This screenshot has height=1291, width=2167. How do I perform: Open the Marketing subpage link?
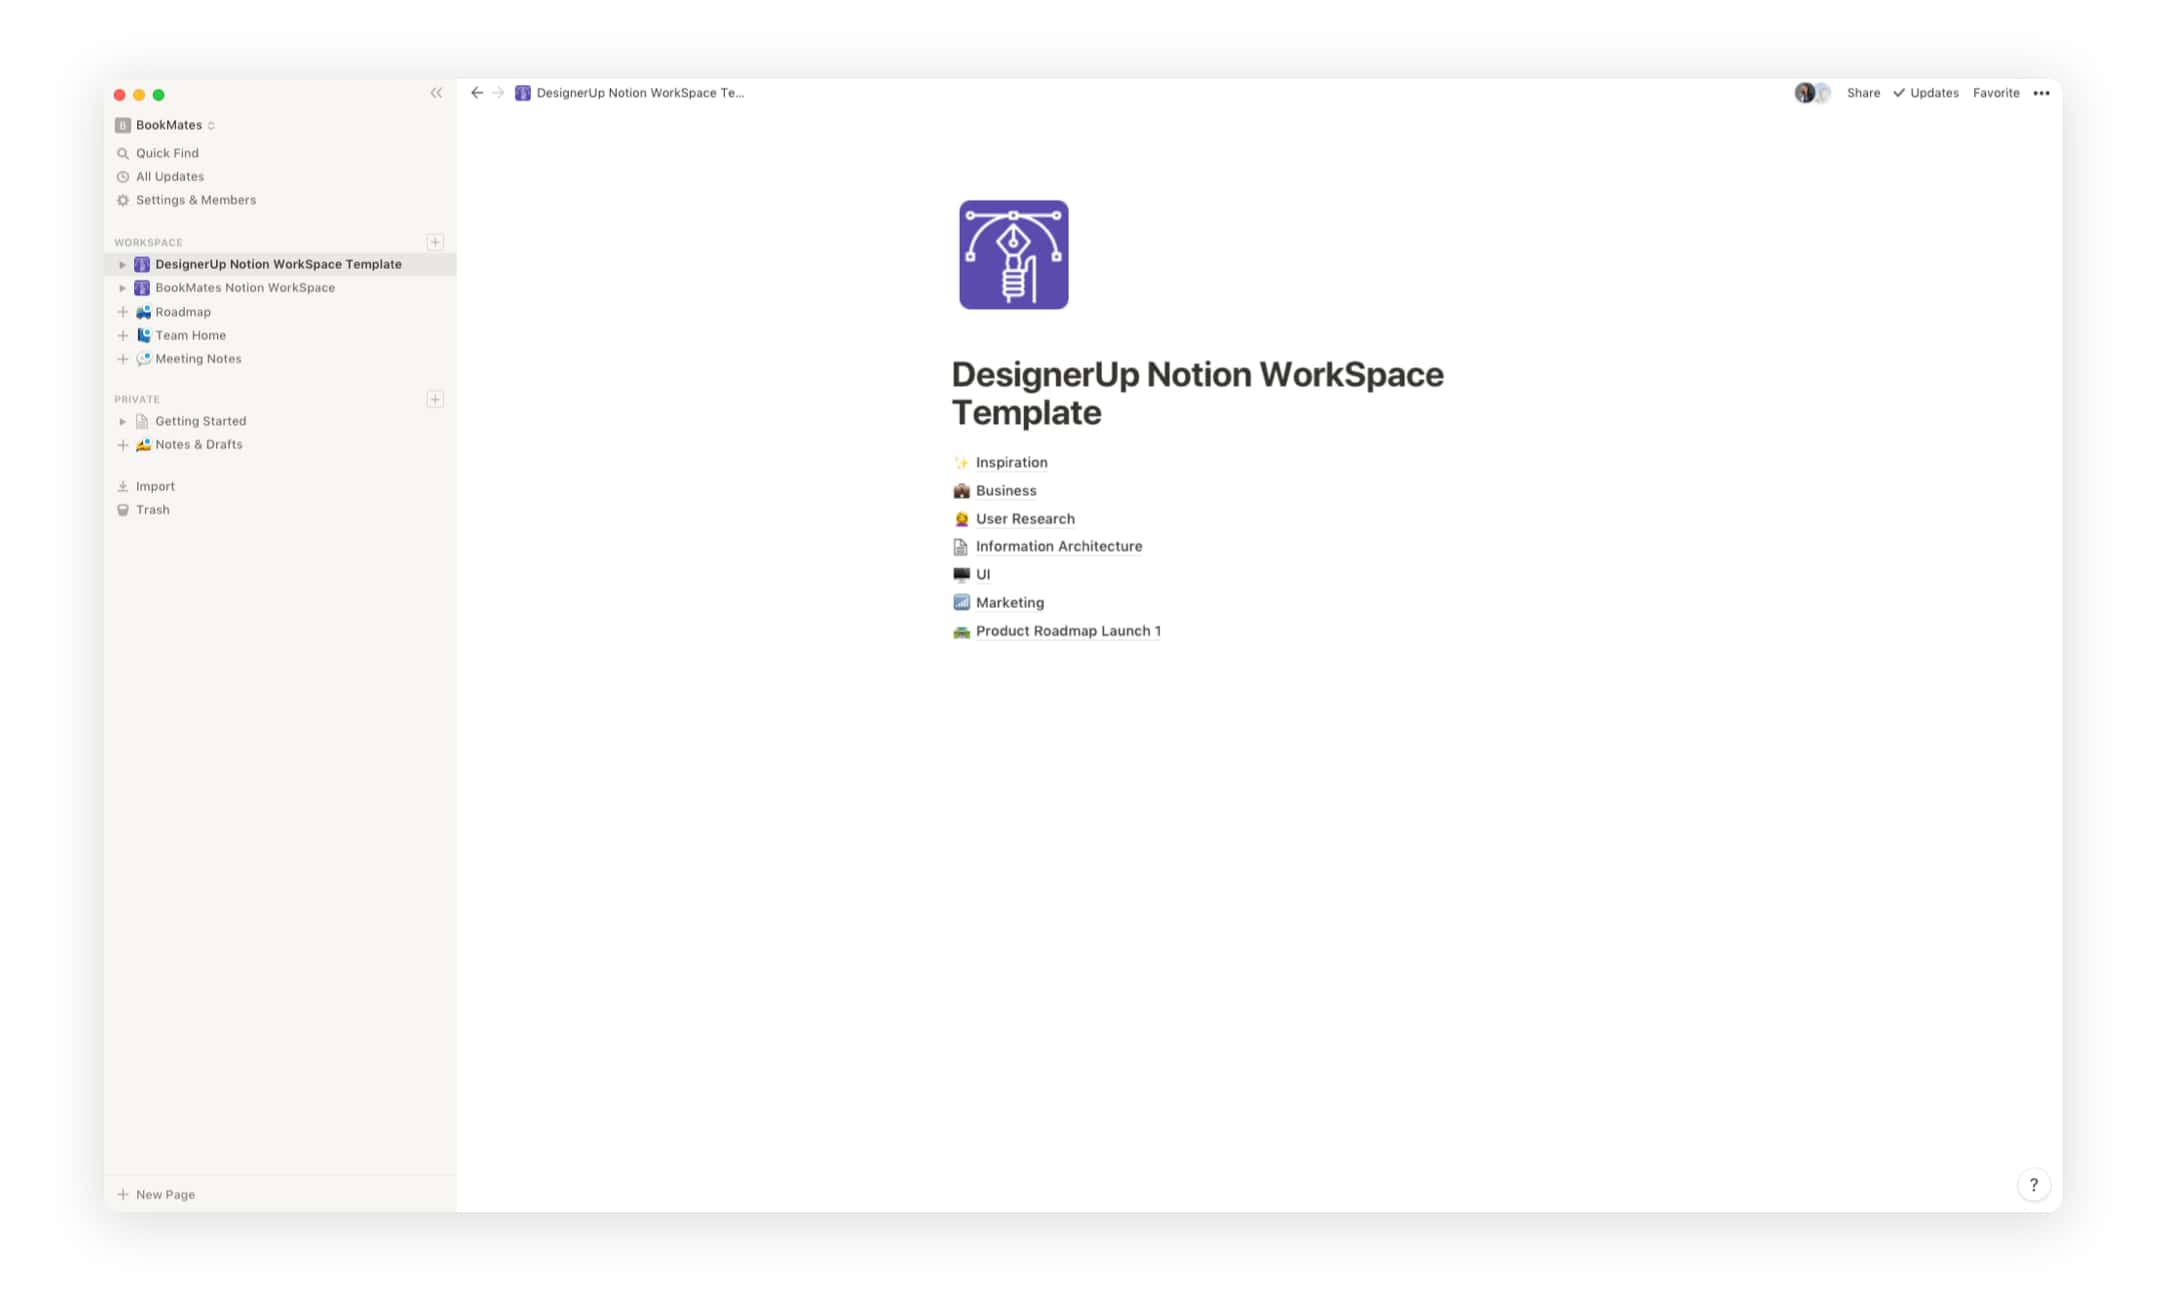click(1010, 603)
